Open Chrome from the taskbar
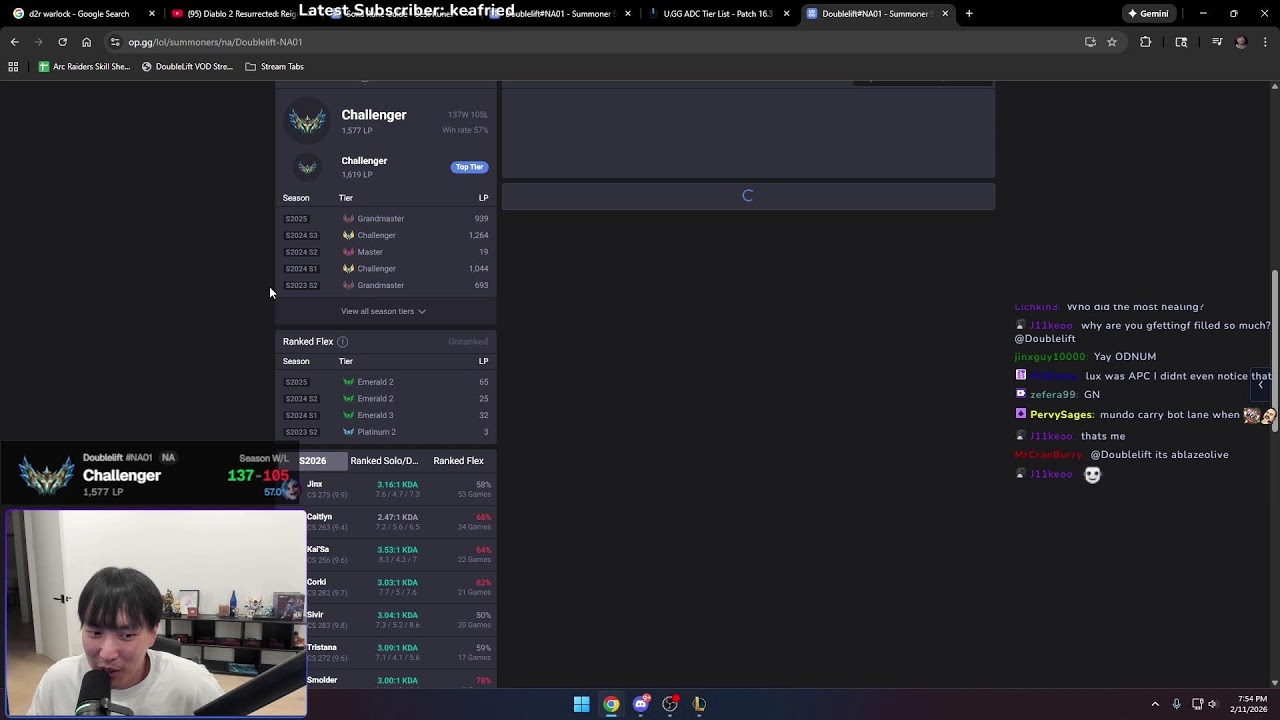This screenshot has width=1280, height=720. tap(611, 704)
